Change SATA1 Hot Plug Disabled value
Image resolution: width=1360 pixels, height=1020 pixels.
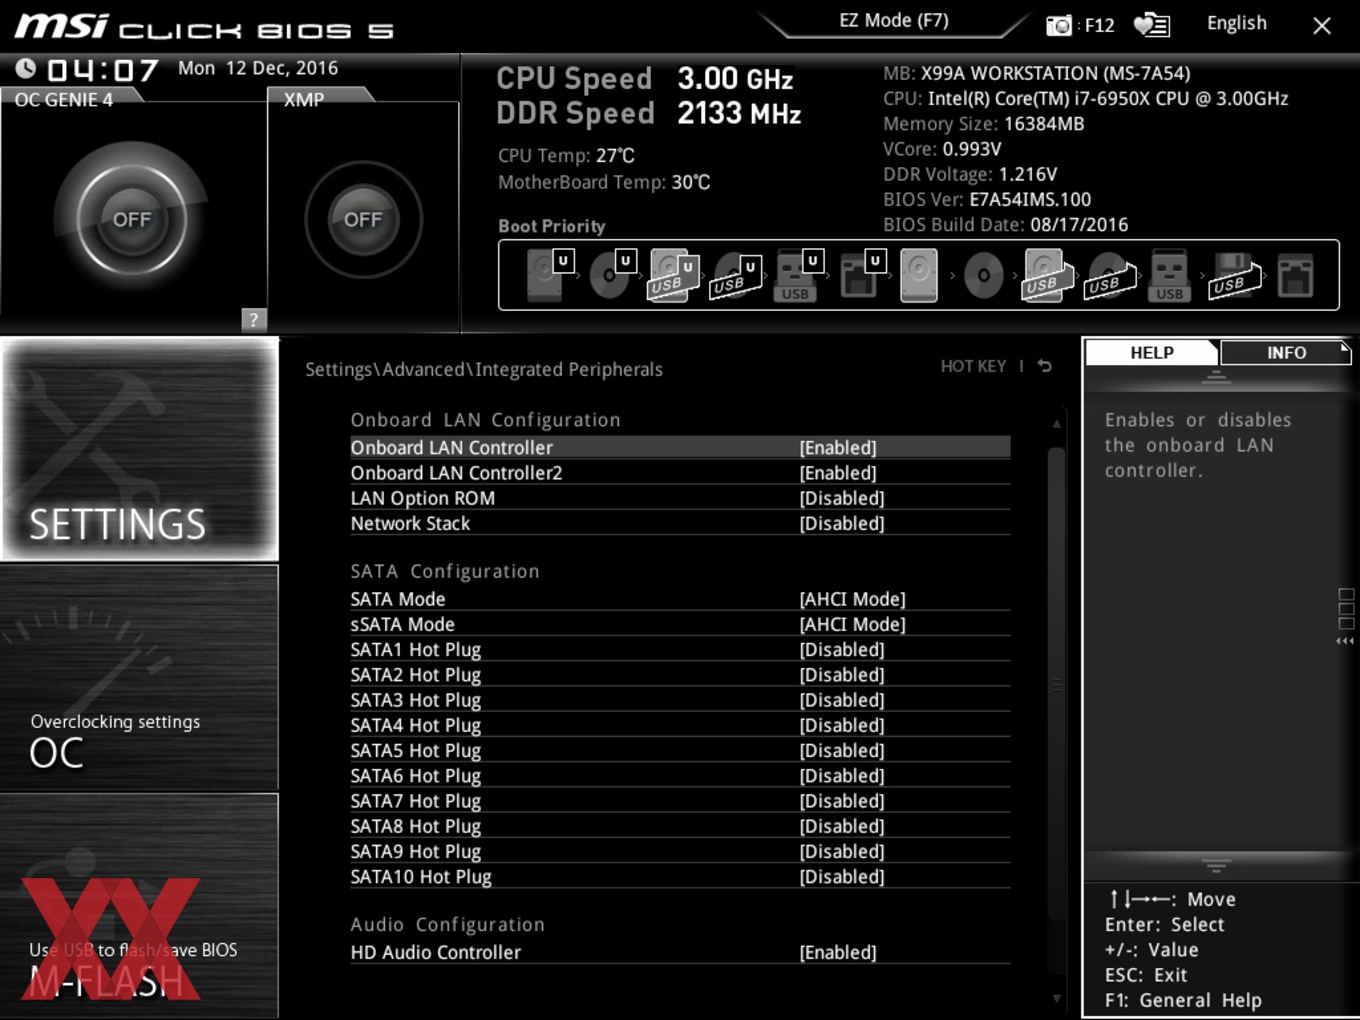pyautogui.click(x=842, y=650)
